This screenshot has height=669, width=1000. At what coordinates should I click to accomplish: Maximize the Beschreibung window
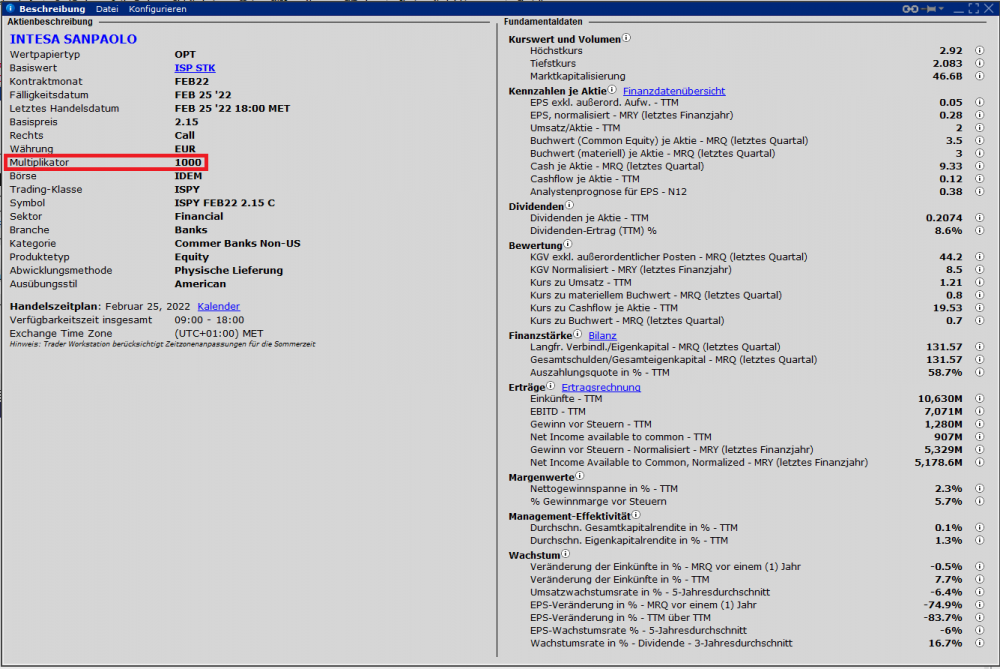[x=973, y=8]
